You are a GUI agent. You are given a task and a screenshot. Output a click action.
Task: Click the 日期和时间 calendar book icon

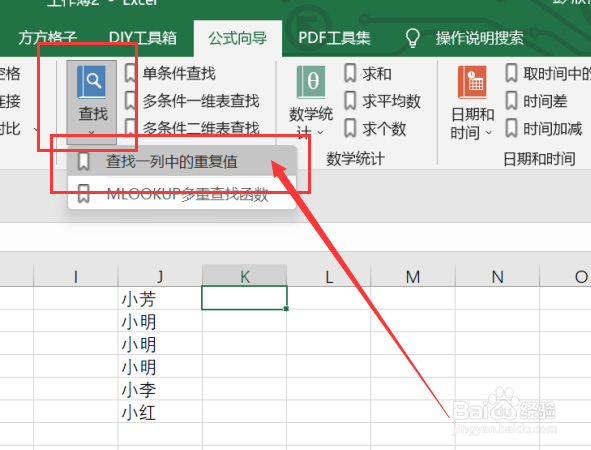[472, 82]
